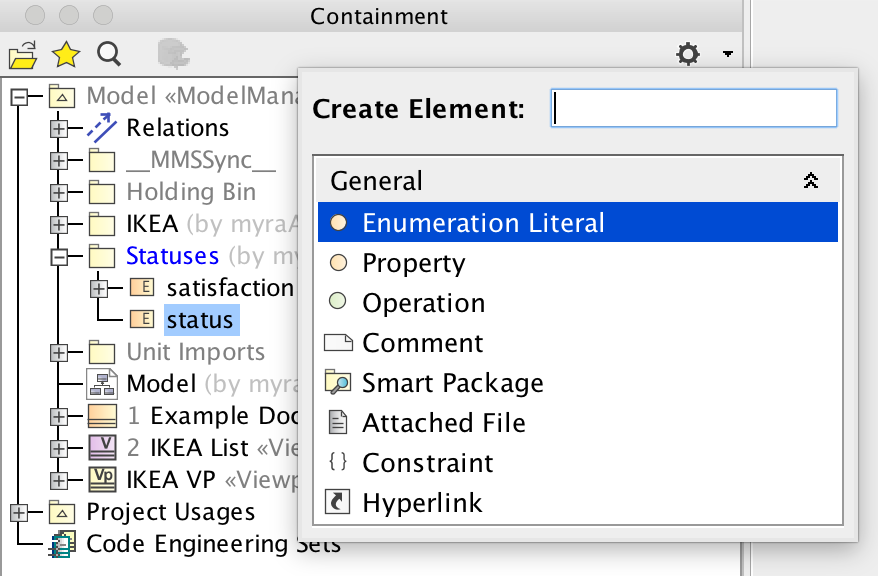Expand the IKEA package node
Screen dimensions: 879x576
[58, 224]
